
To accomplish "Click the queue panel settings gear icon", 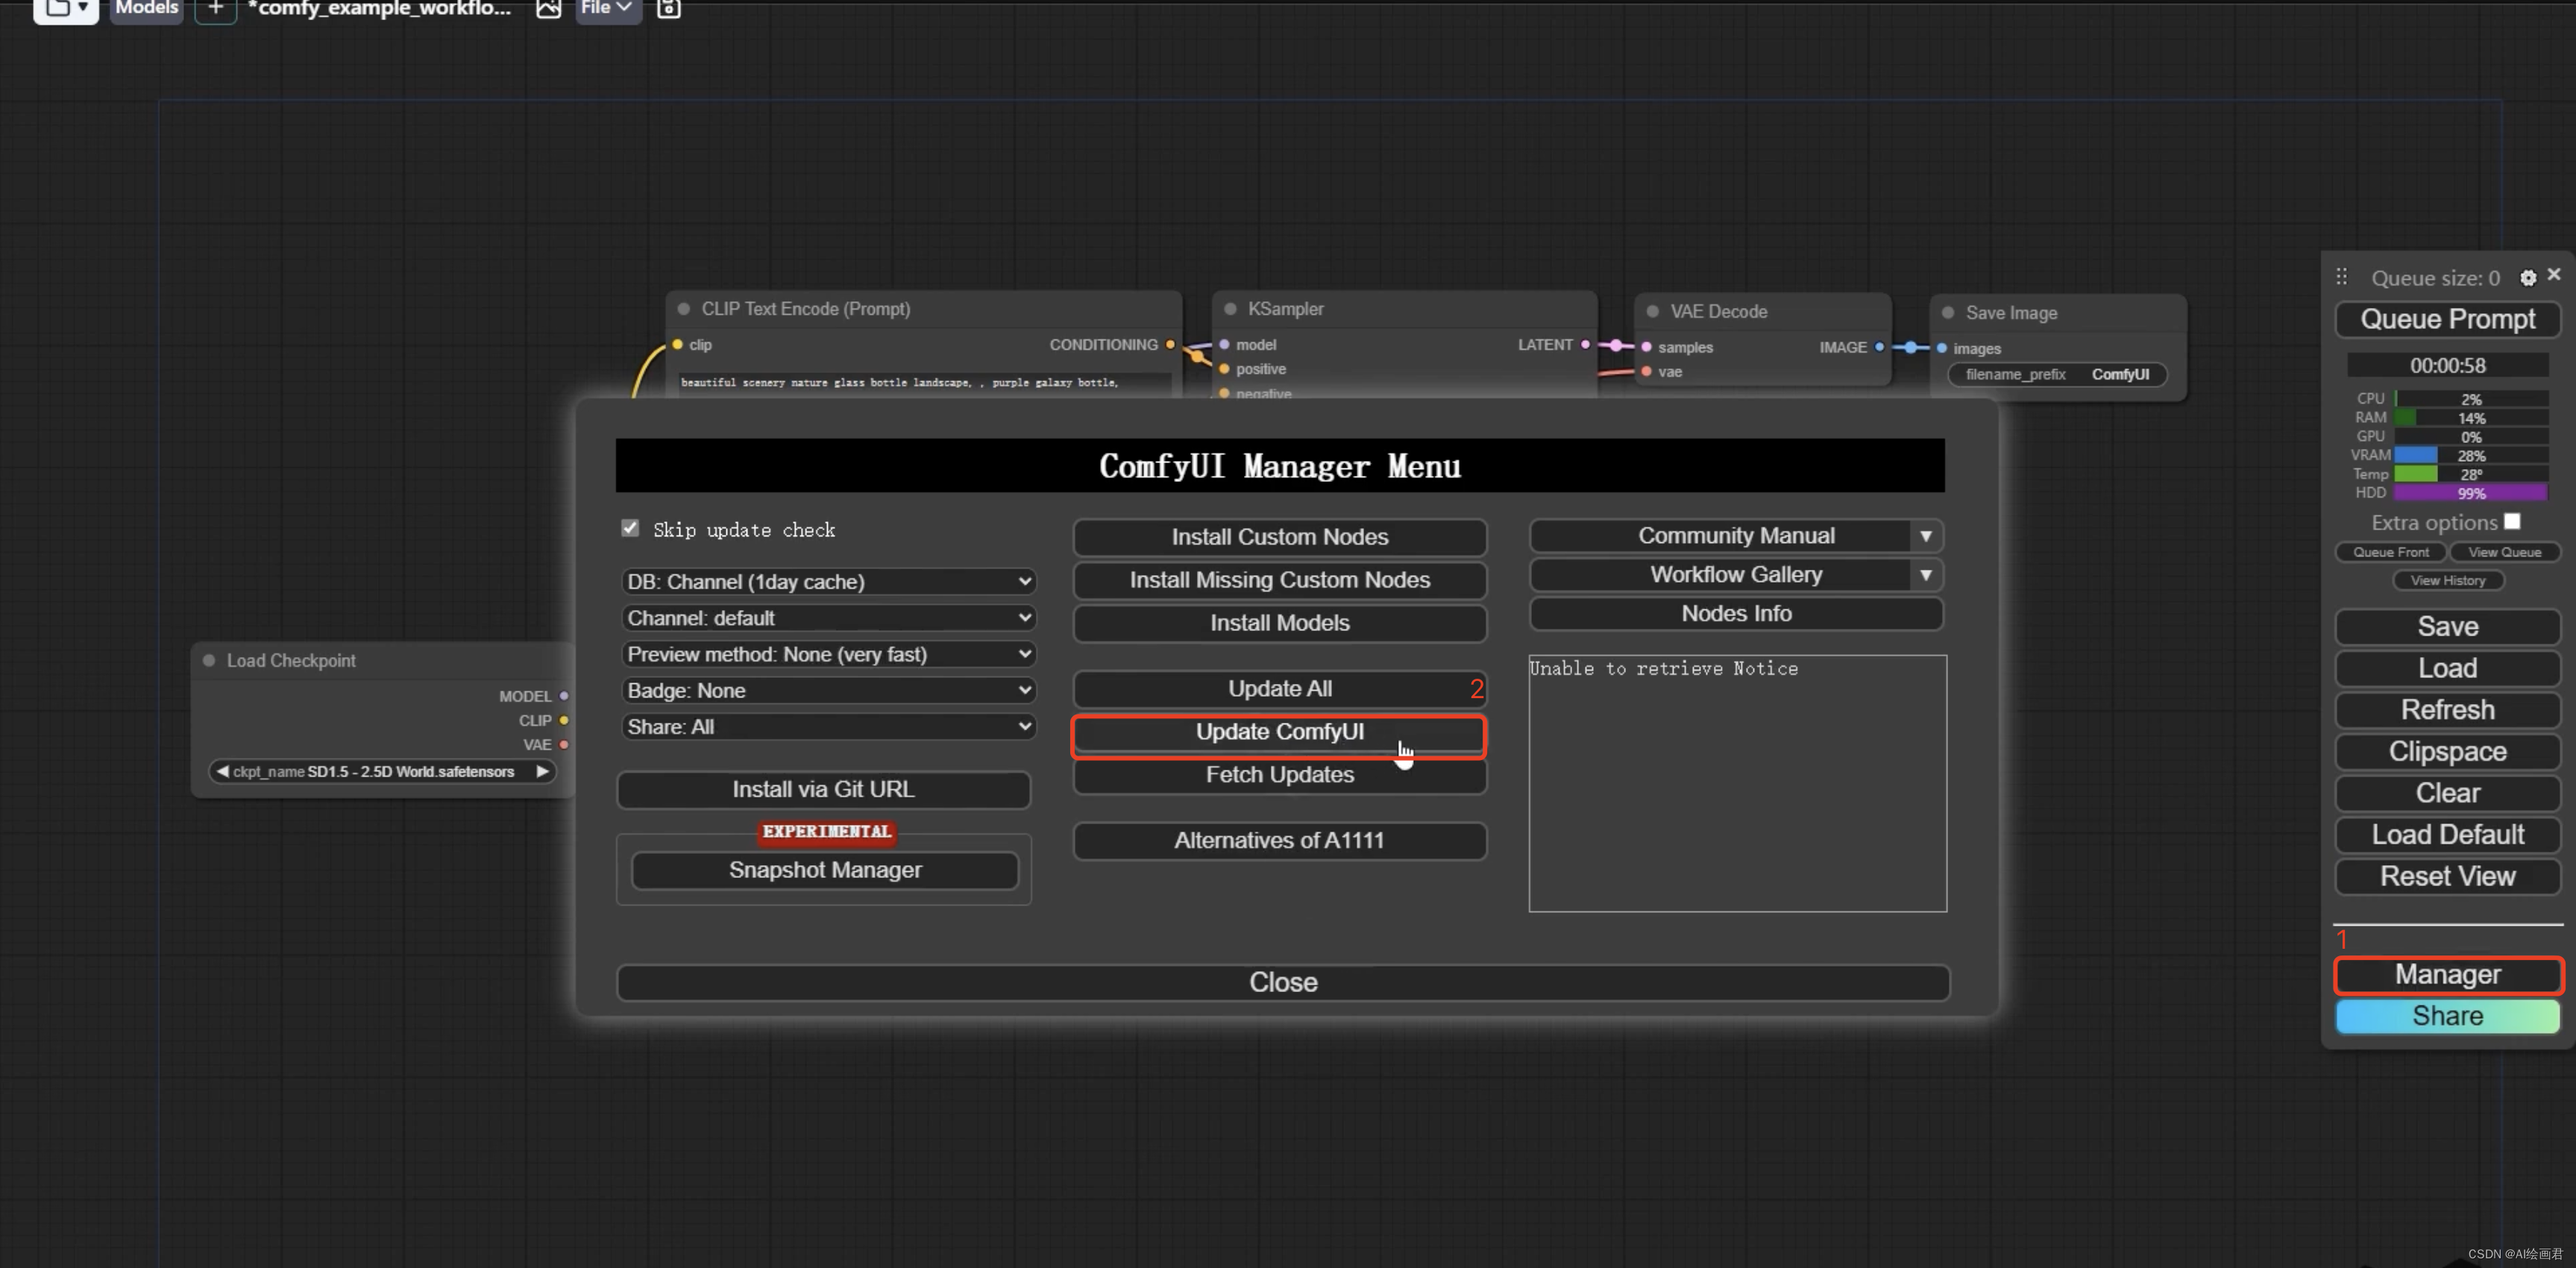I will (x=2527, y=278).
